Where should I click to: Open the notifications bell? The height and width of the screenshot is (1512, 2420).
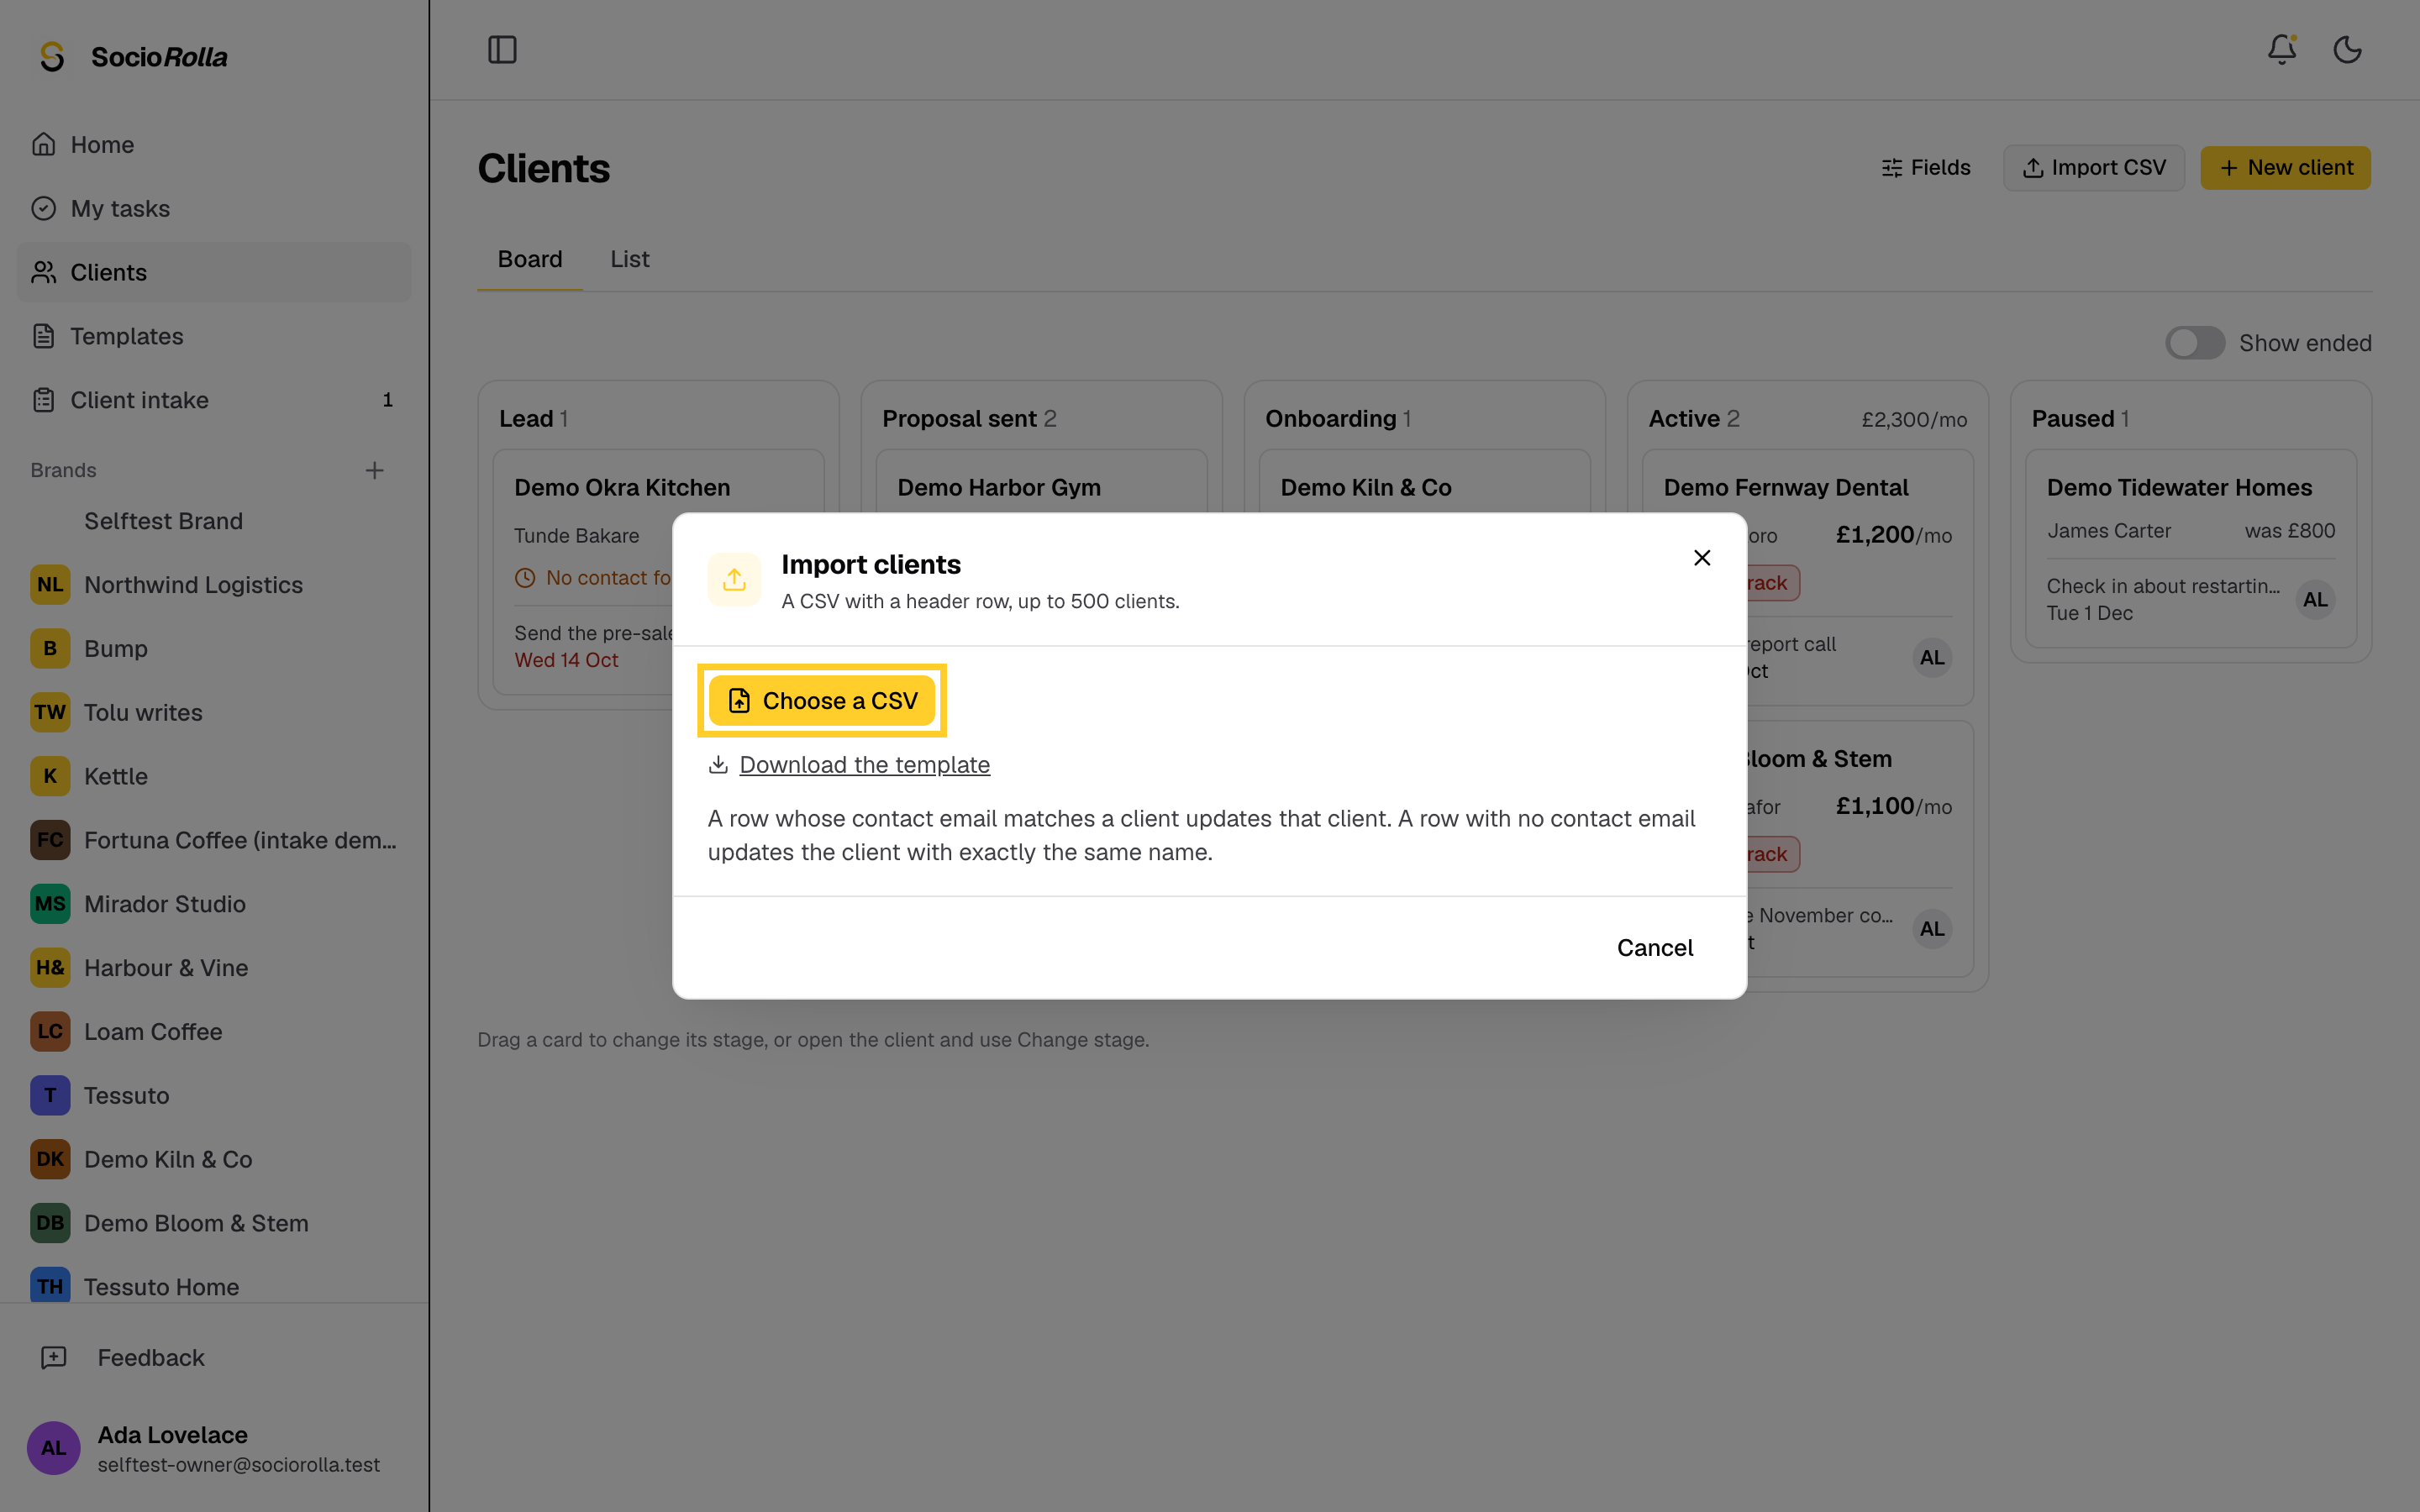pyautogui.click(x=2281, y=50)
